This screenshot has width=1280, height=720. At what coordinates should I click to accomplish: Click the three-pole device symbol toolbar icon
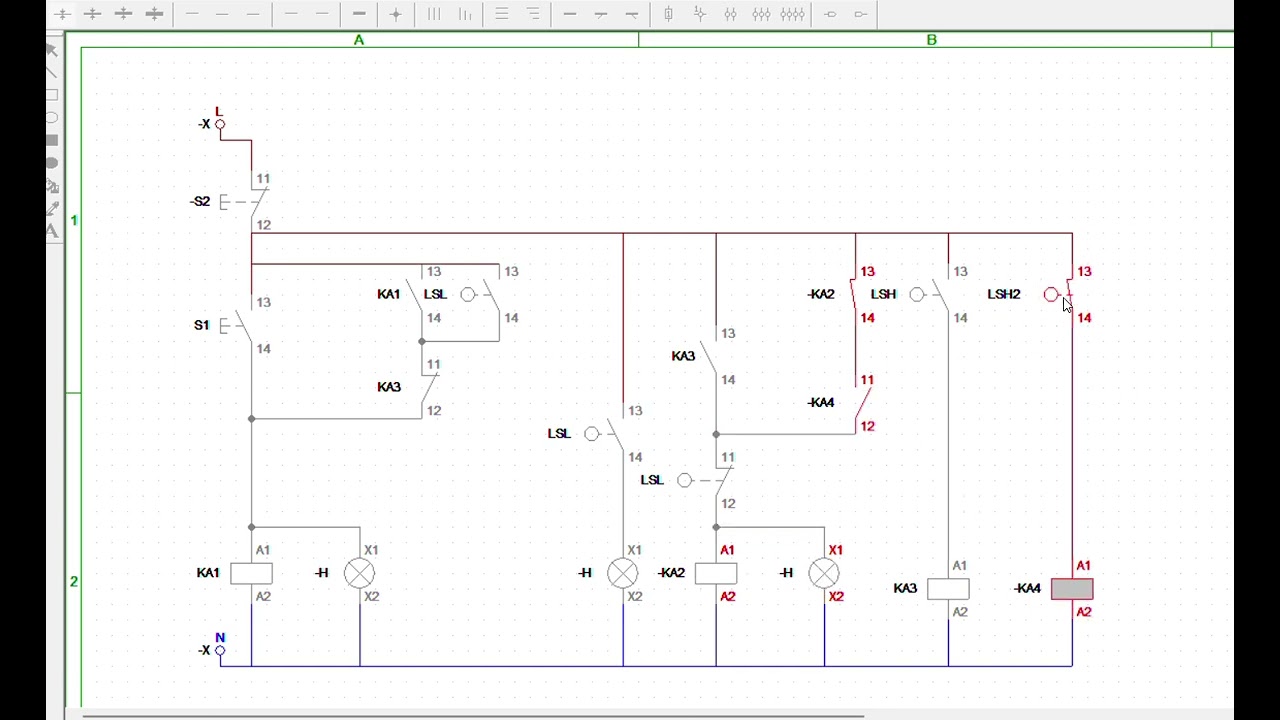tap(761, 14)
